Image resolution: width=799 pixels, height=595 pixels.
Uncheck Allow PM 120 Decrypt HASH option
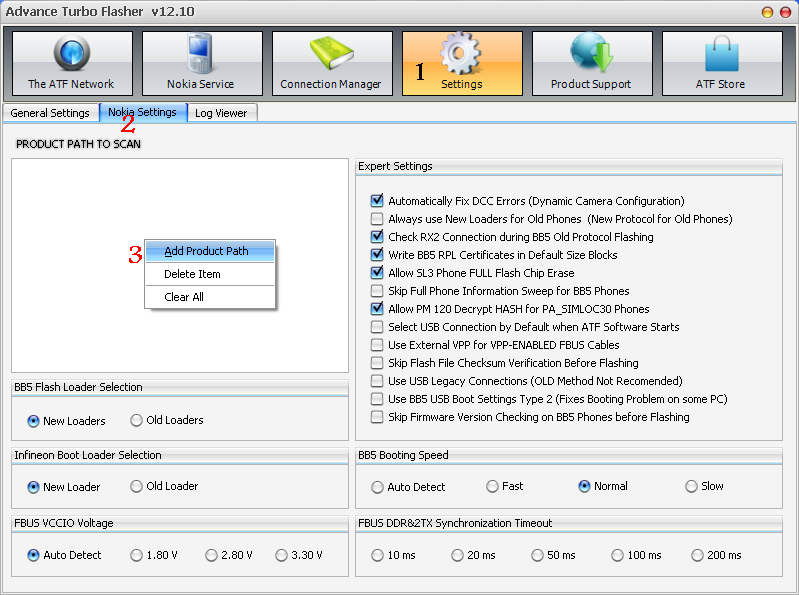coord(377,309)
